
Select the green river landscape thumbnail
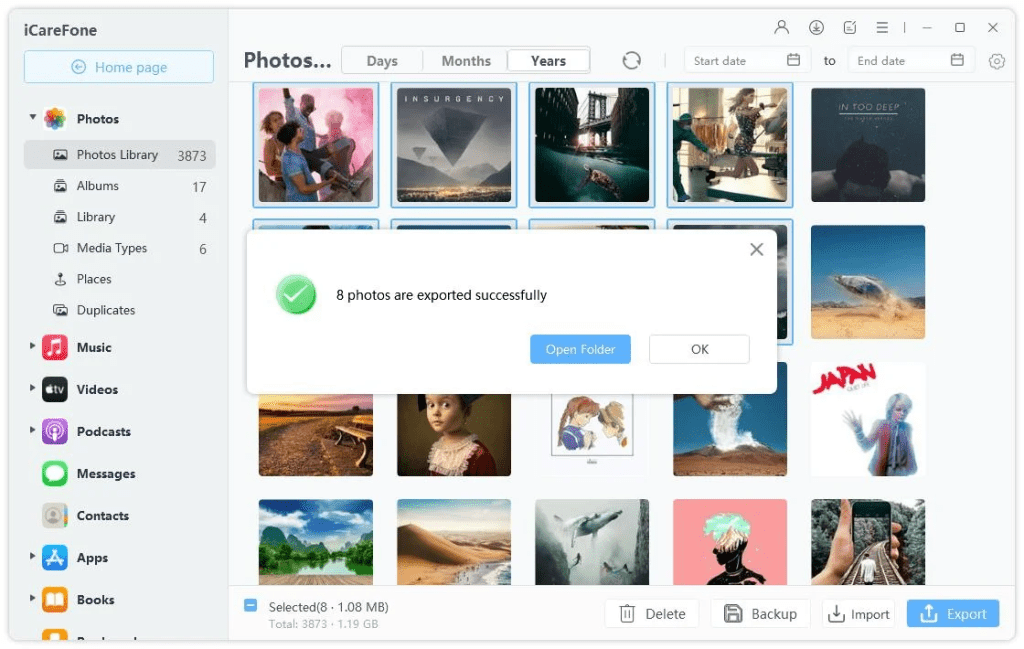click(316, 542)
